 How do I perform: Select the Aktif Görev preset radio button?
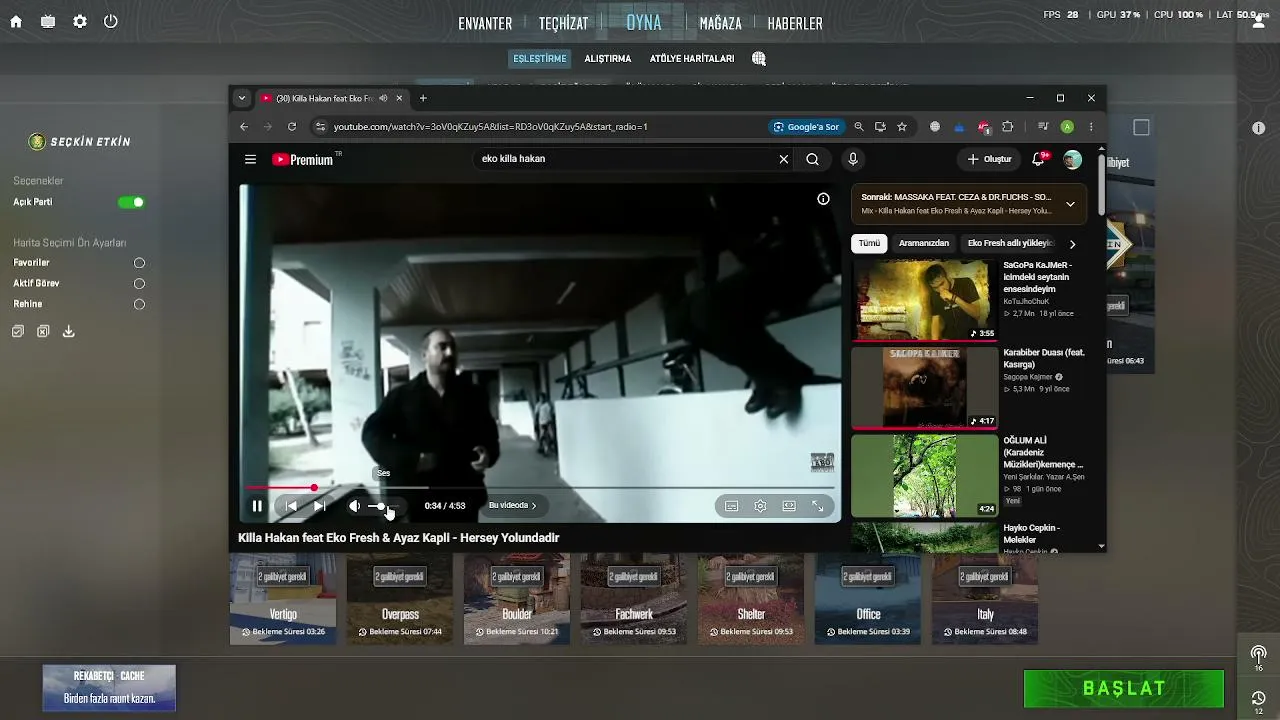tap(140, 284)
